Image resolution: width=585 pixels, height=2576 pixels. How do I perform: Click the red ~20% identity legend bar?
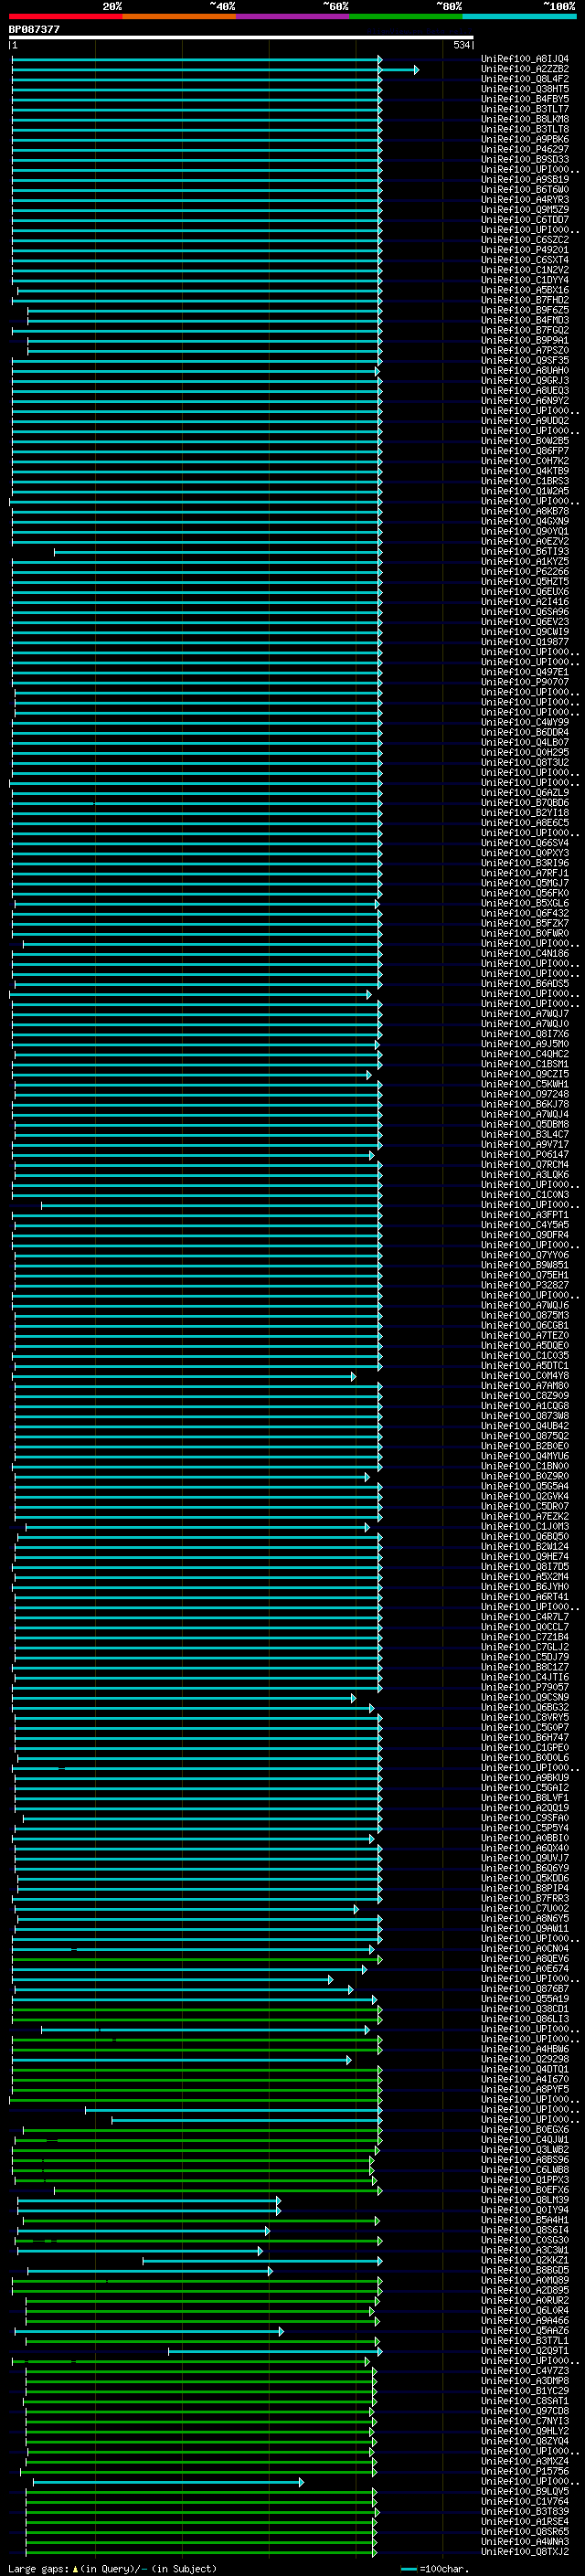coord(65,17)
